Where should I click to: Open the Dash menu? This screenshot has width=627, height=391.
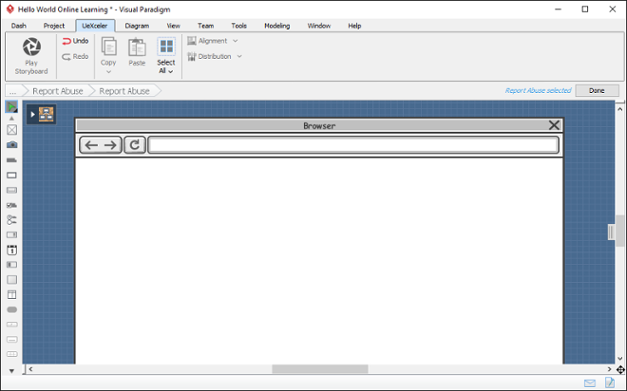[19, 26]
